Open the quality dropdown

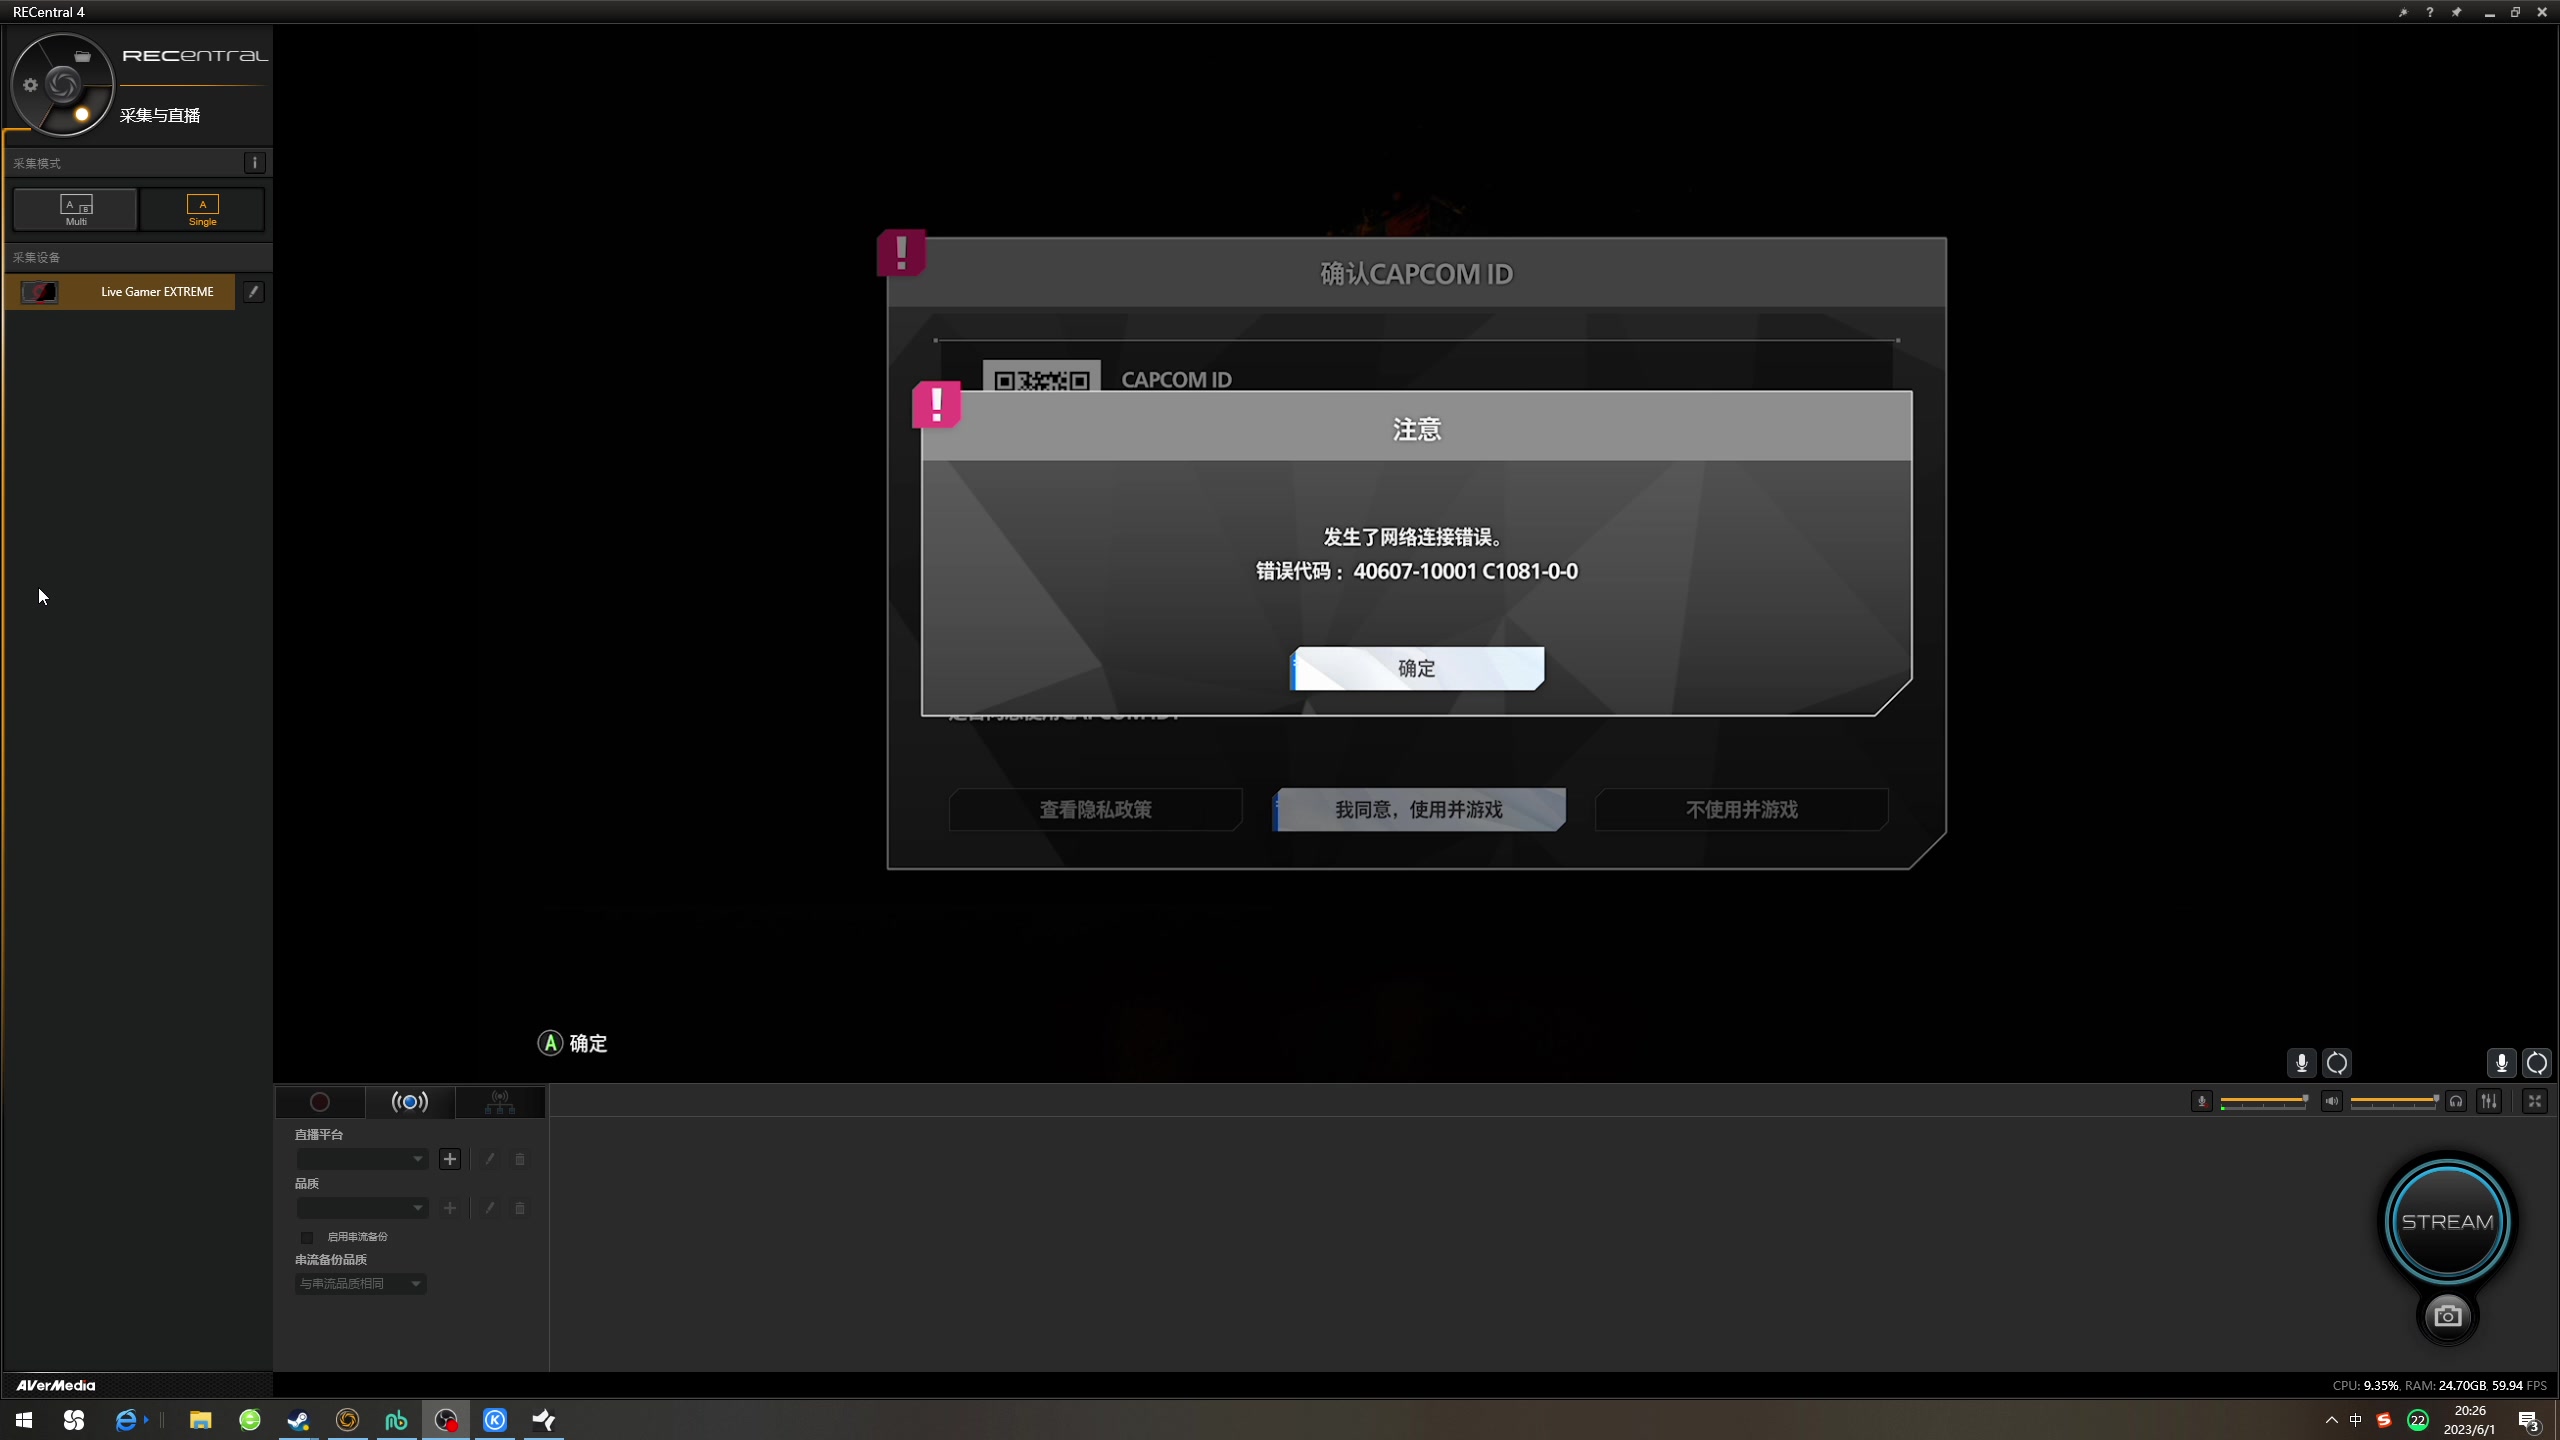tap(362, 1208)
